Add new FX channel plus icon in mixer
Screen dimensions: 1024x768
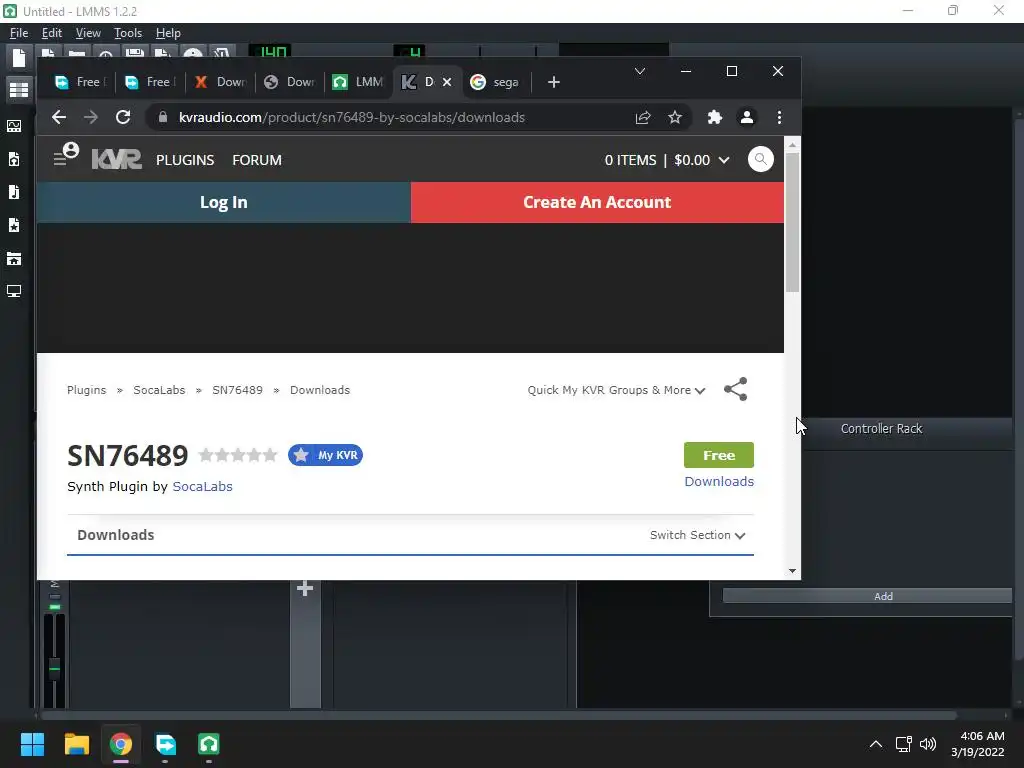coord(305,589)
